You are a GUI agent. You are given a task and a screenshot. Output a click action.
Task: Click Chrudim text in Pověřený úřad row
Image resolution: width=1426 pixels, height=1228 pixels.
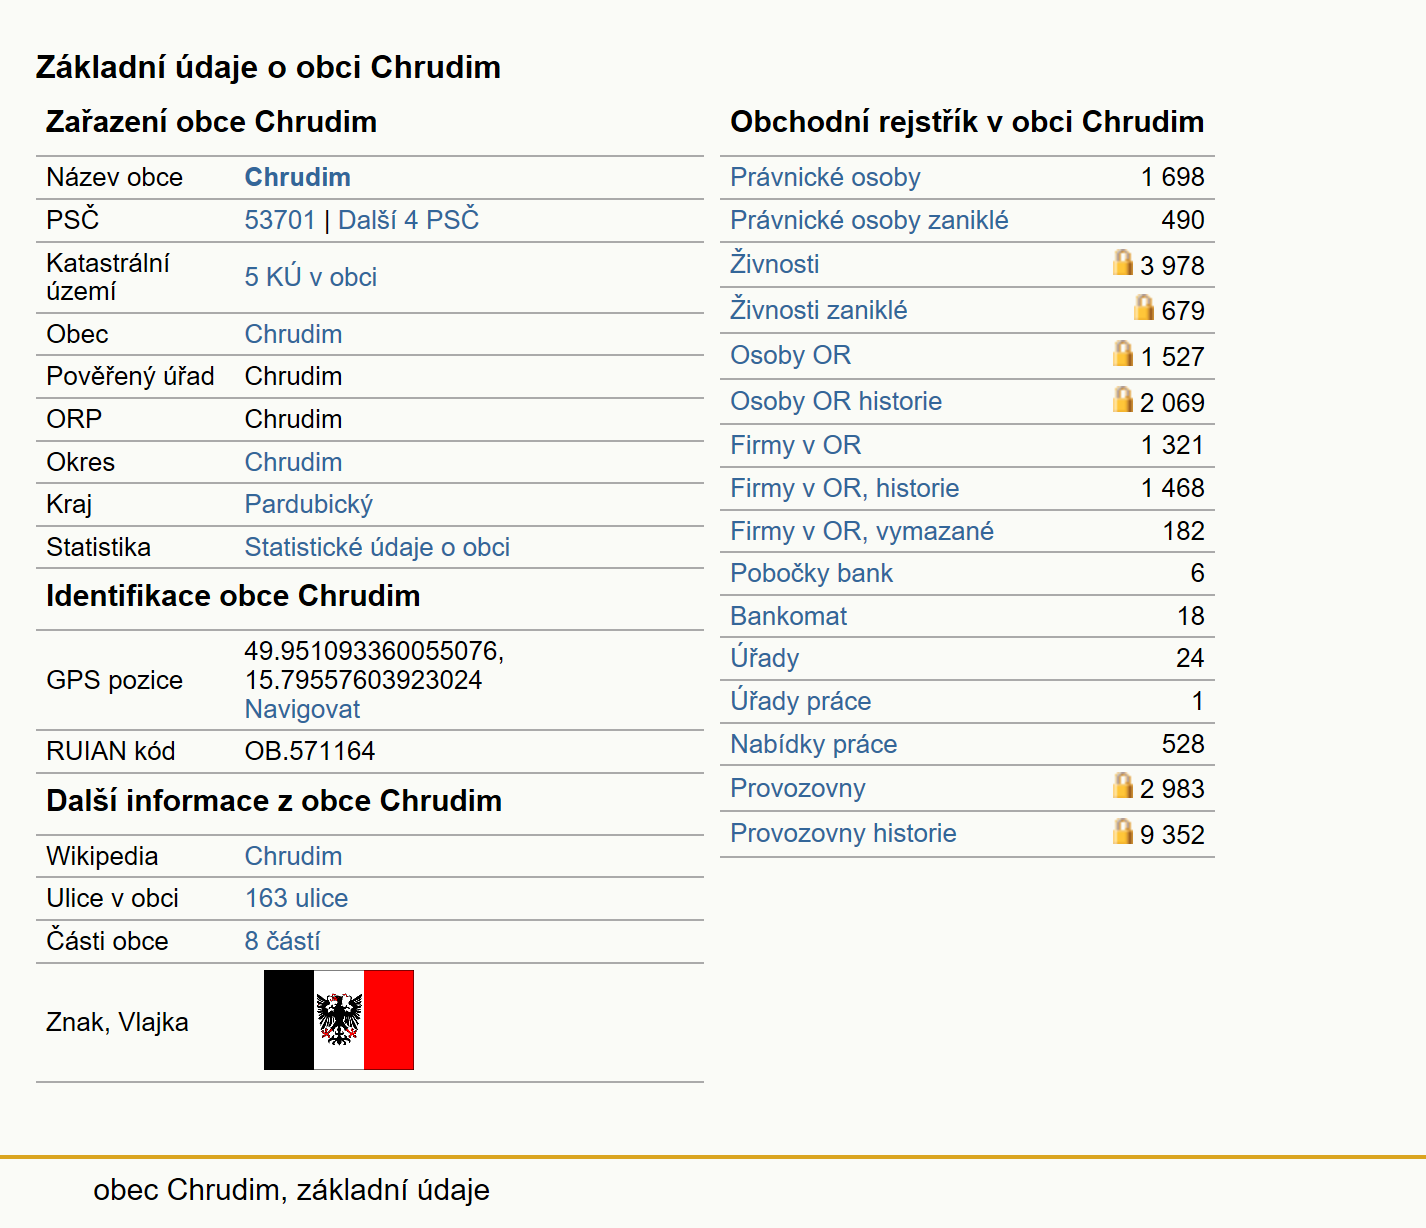(293, 376)
